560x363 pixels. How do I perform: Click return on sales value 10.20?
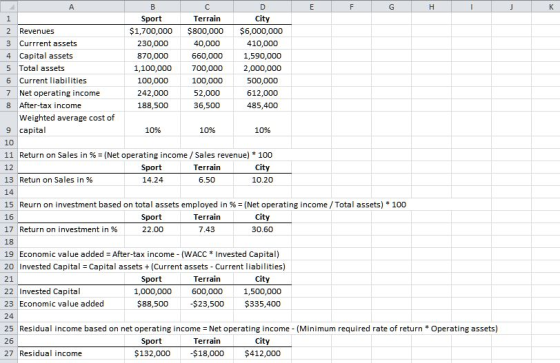(262, 180)
